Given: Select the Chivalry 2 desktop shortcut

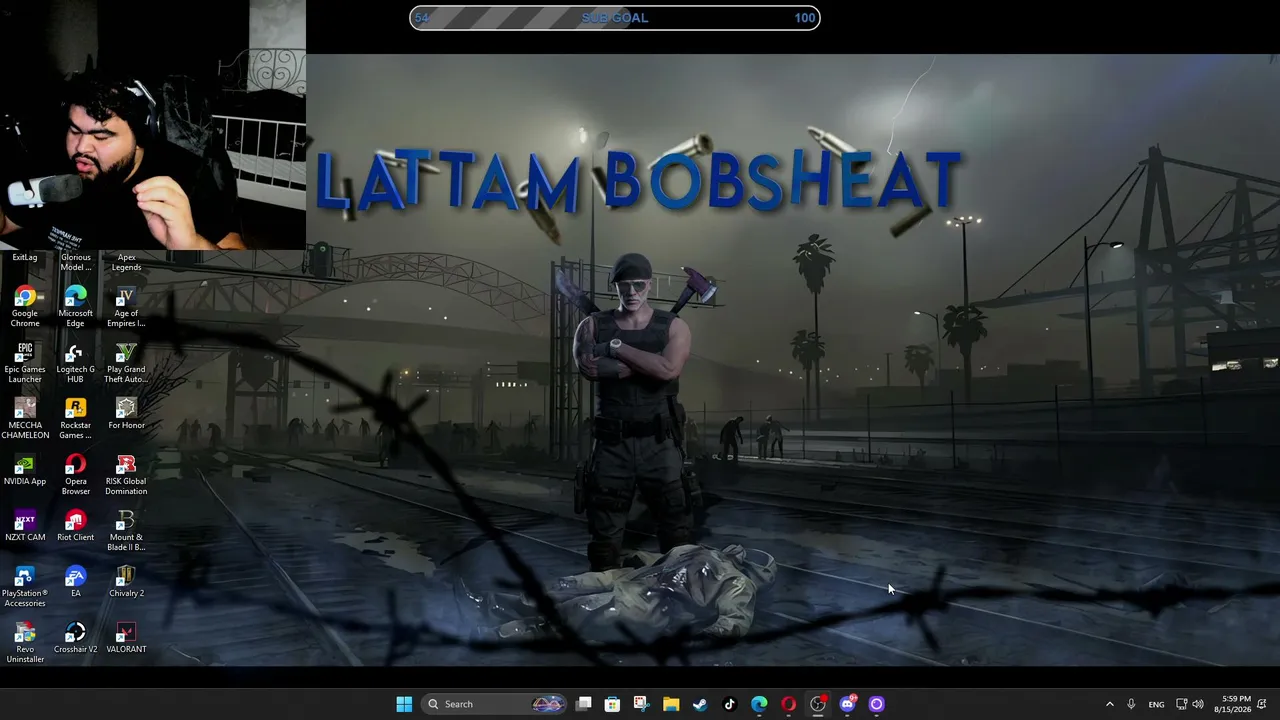Looking at the screenshot, I should [x=126, y=581].
